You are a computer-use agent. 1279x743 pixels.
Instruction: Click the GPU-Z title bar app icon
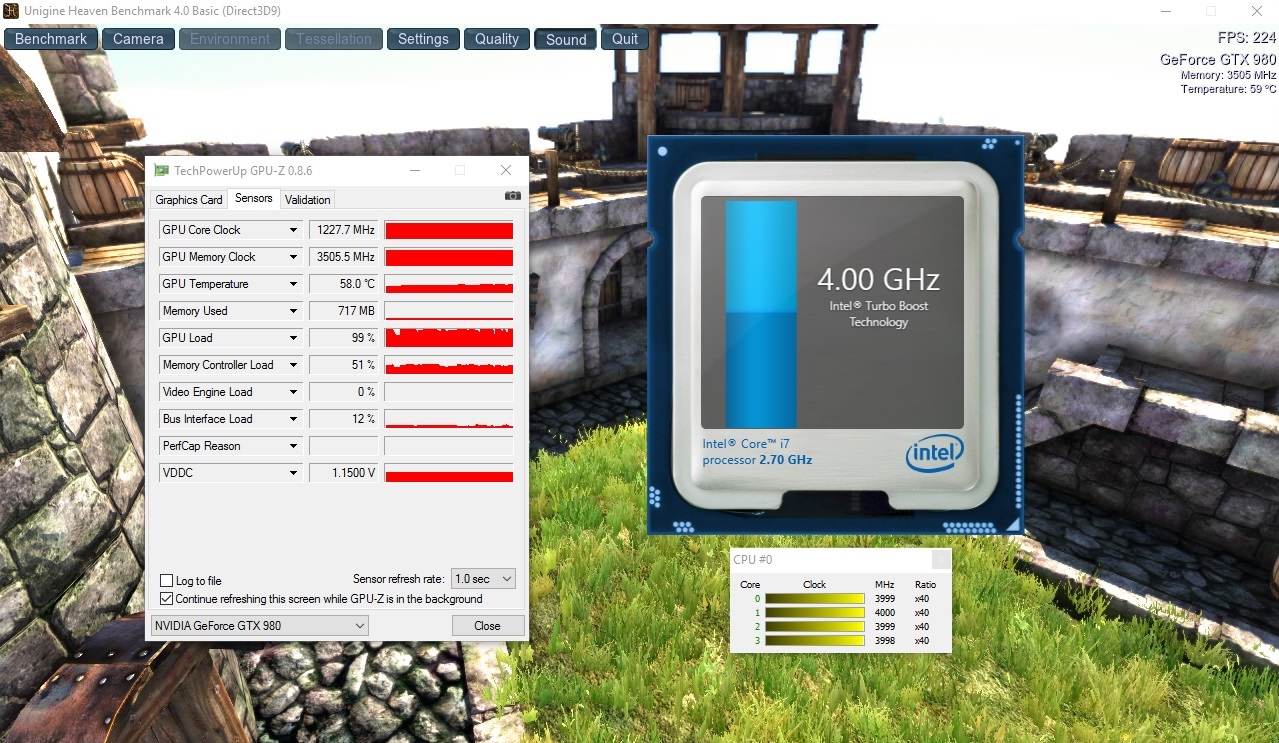(161, 171)
